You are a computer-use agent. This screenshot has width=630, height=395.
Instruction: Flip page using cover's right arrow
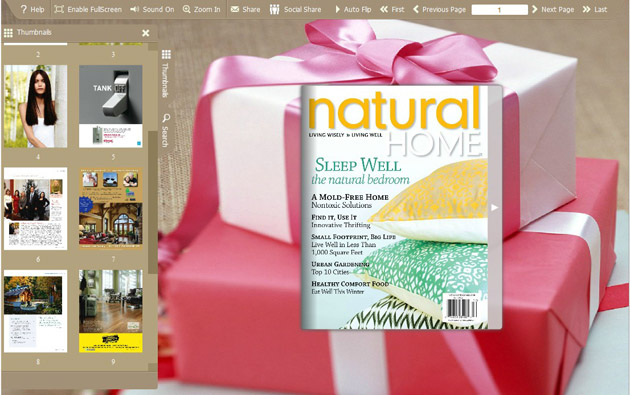click(495, 207)
